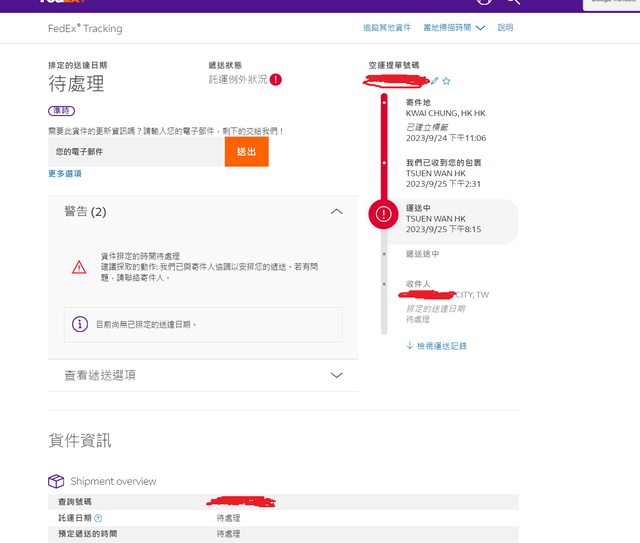This screenshot has width=640, height=543.
Task: Click the purple info circle icon
Action: 79,324
